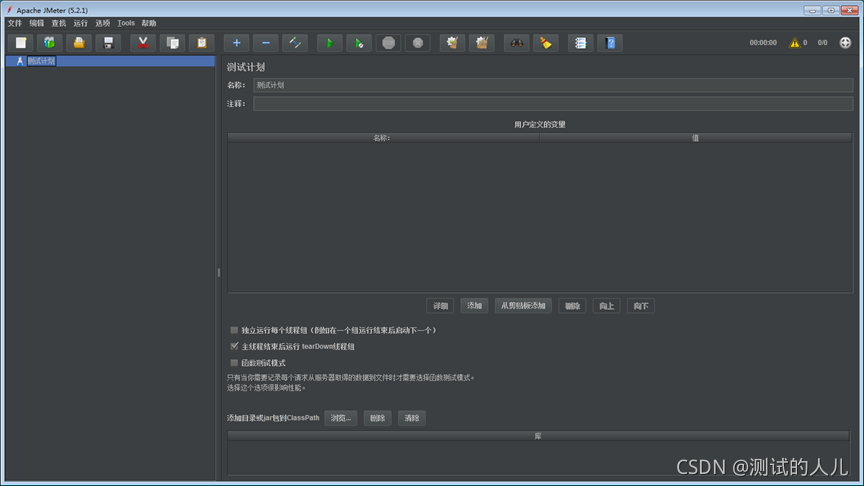The width and height of the screenshot is (864, 486).
Task: Click the 浏览... ClassPath button
Action: 341,418
